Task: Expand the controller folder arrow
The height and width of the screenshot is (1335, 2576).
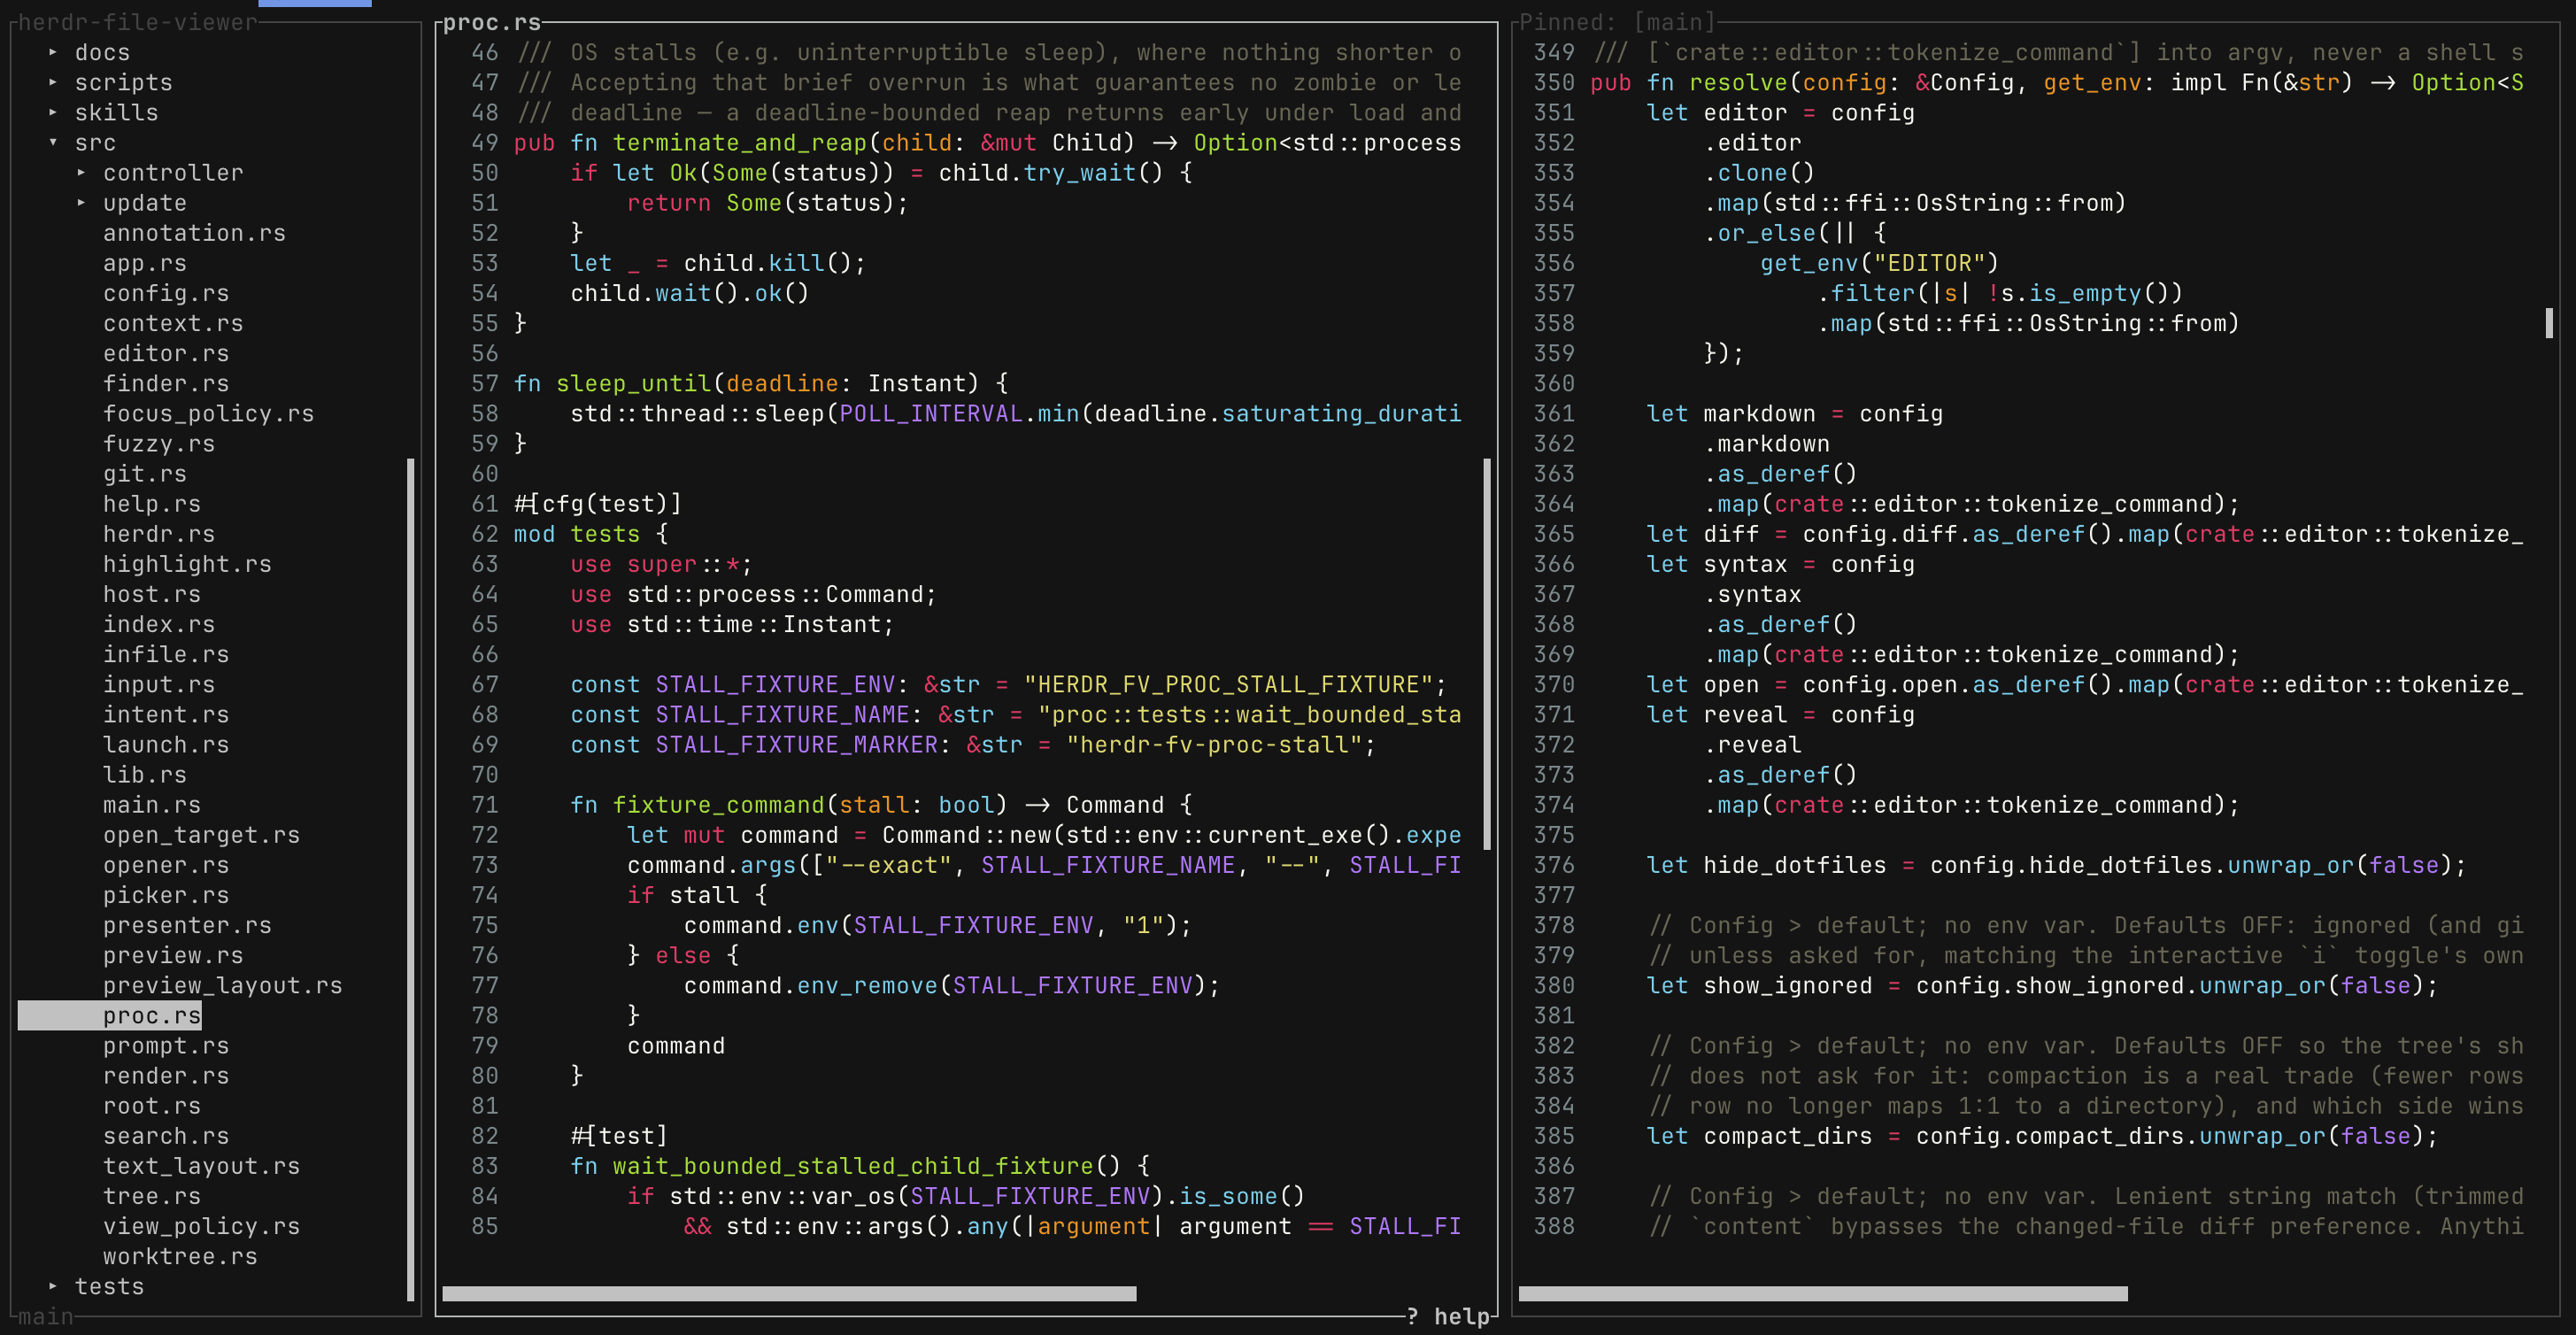Action: point(81,172)
